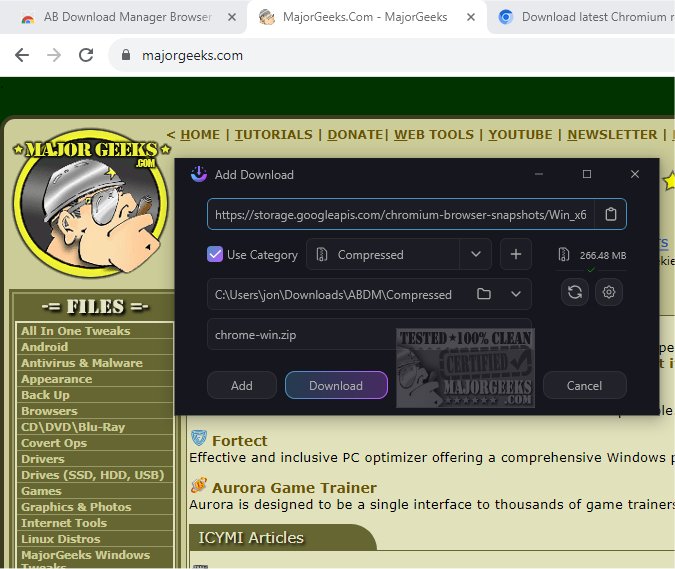Open Graphics & Photos category

[x=76, y=507]
